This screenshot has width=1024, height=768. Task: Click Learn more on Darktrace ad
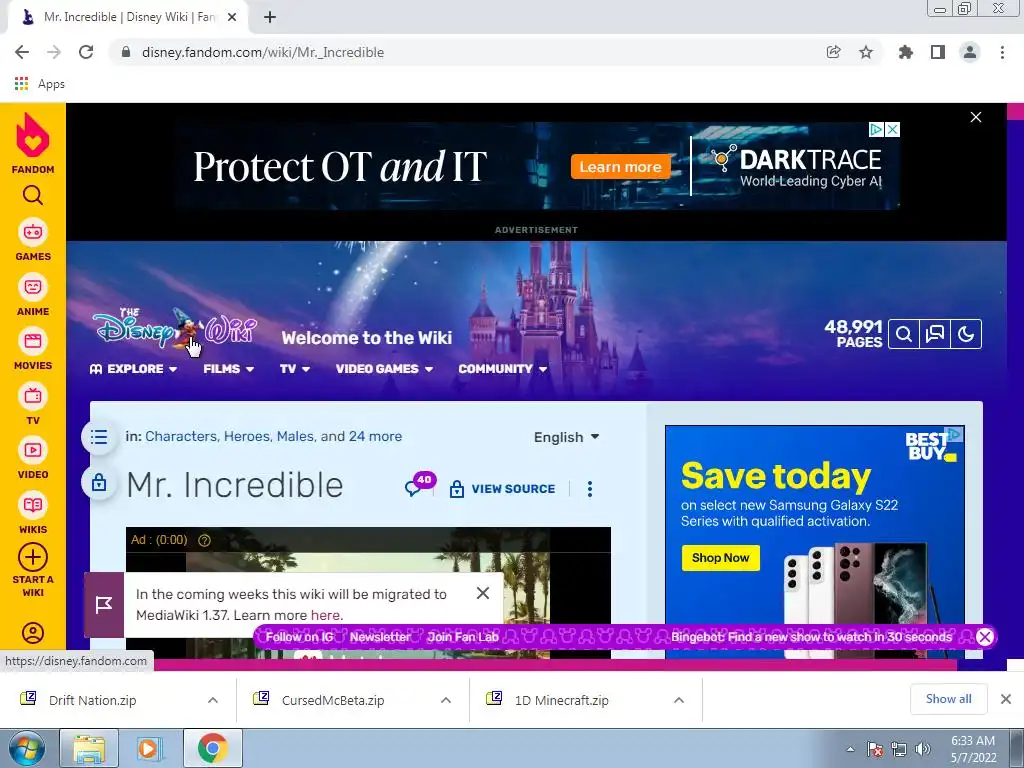tap(620, 167)
